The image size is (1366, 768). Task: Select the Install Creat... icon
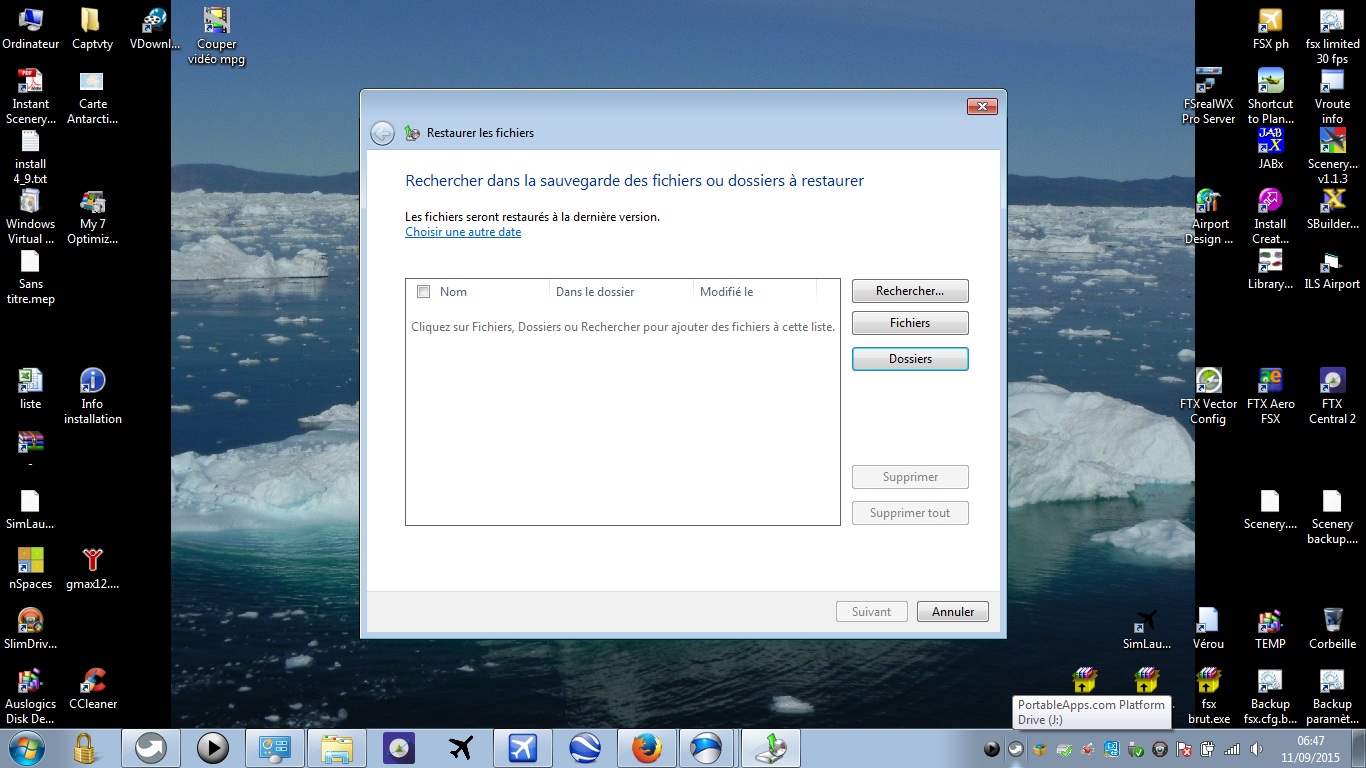(x=1270, y=216)
